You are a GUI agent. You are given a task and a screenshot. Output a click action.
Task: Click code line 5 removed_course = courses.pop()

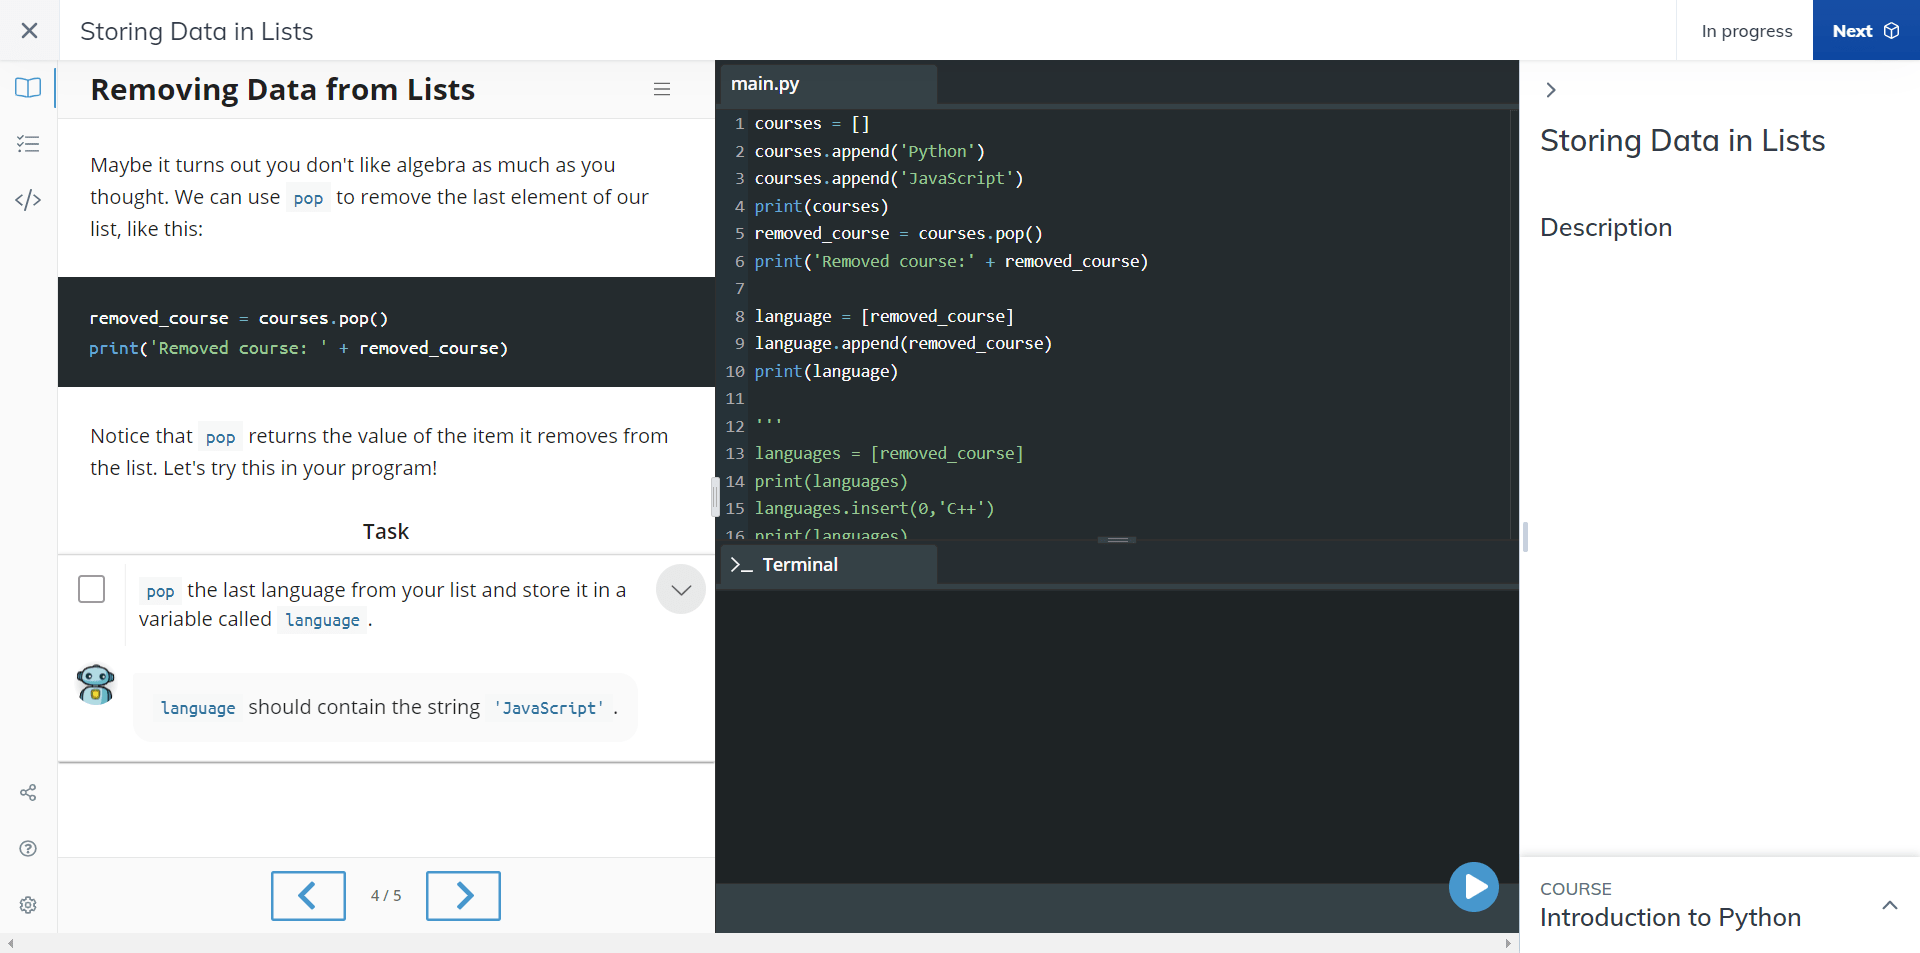899,233
